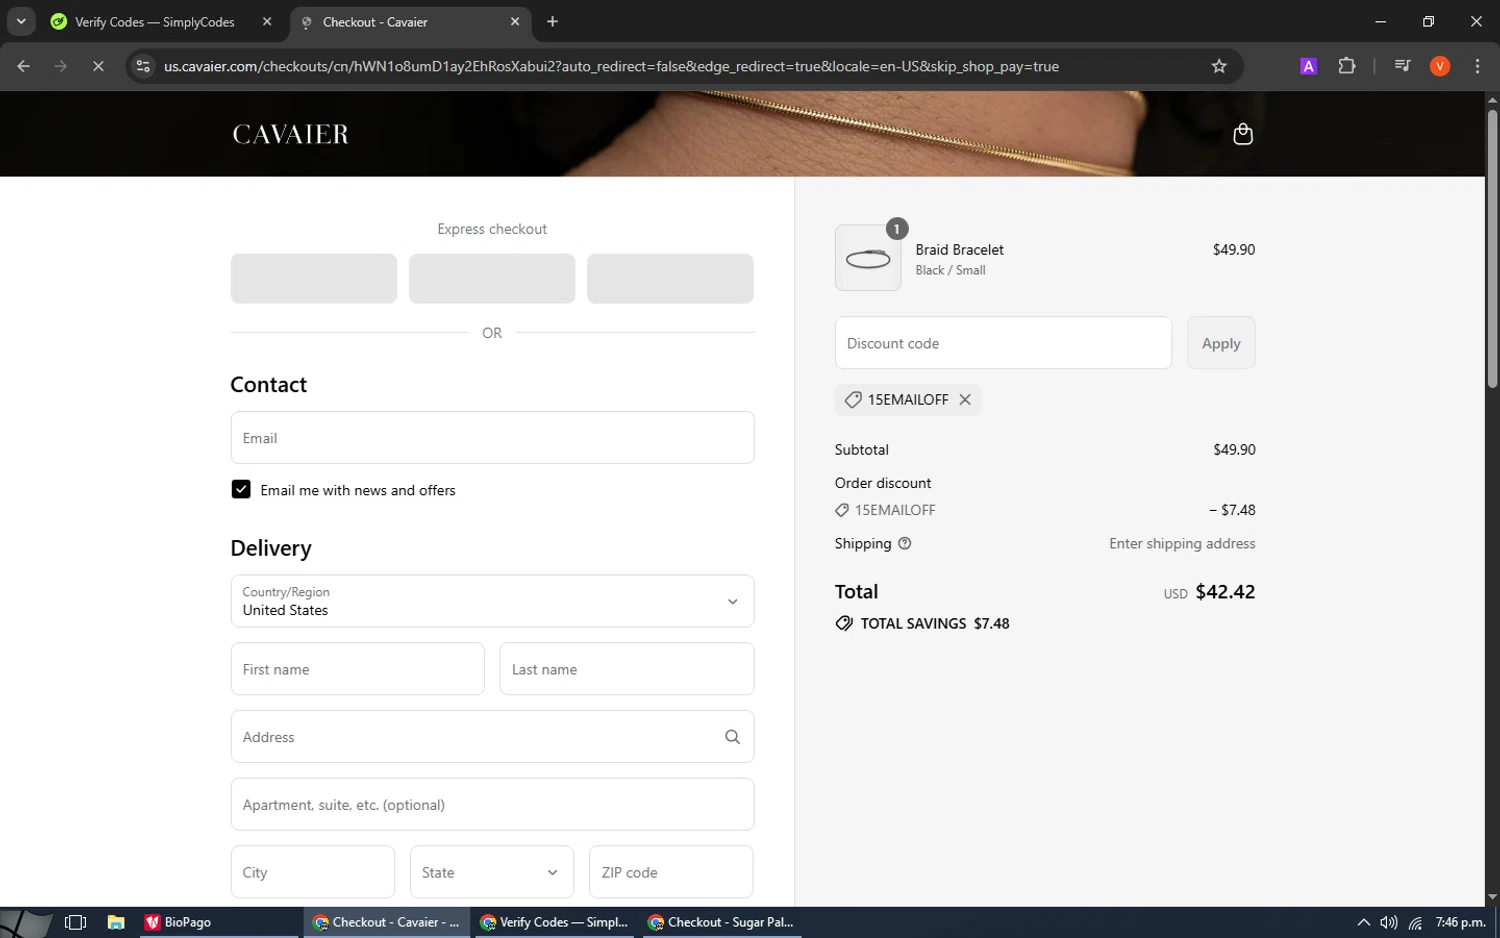Click the Braid Bracelet product thumbnail
Viewport: 1500px width, 938px height.
868,258
